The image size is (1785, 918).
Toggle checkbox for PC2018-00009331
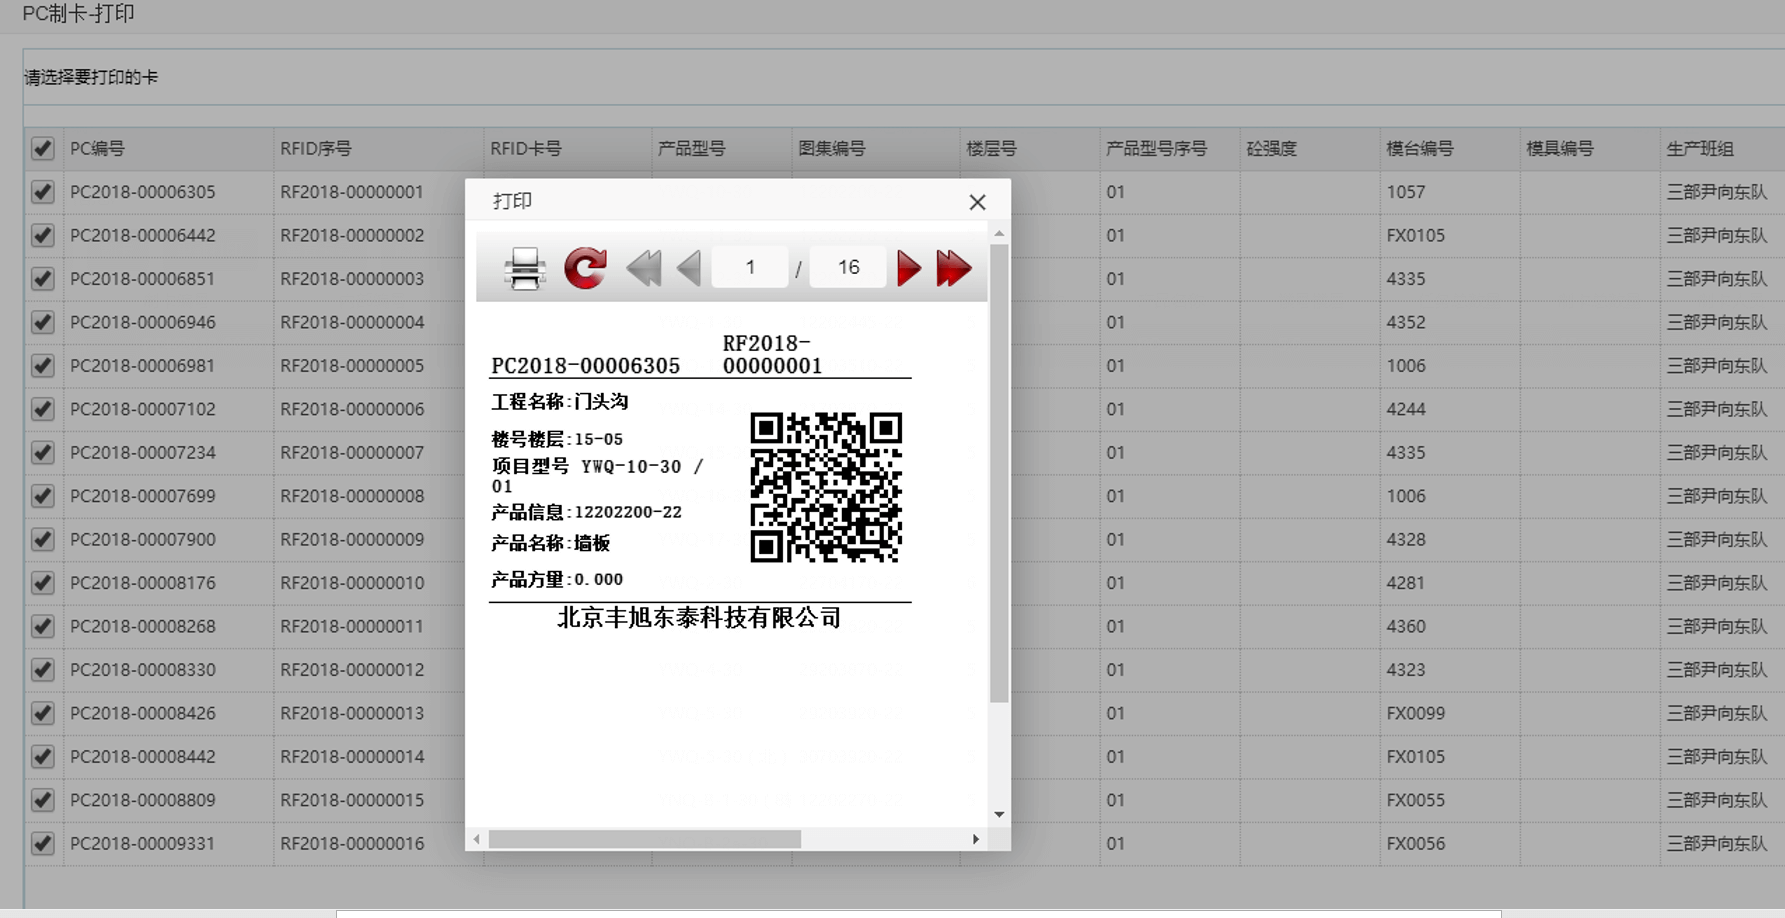coord(42,844)
